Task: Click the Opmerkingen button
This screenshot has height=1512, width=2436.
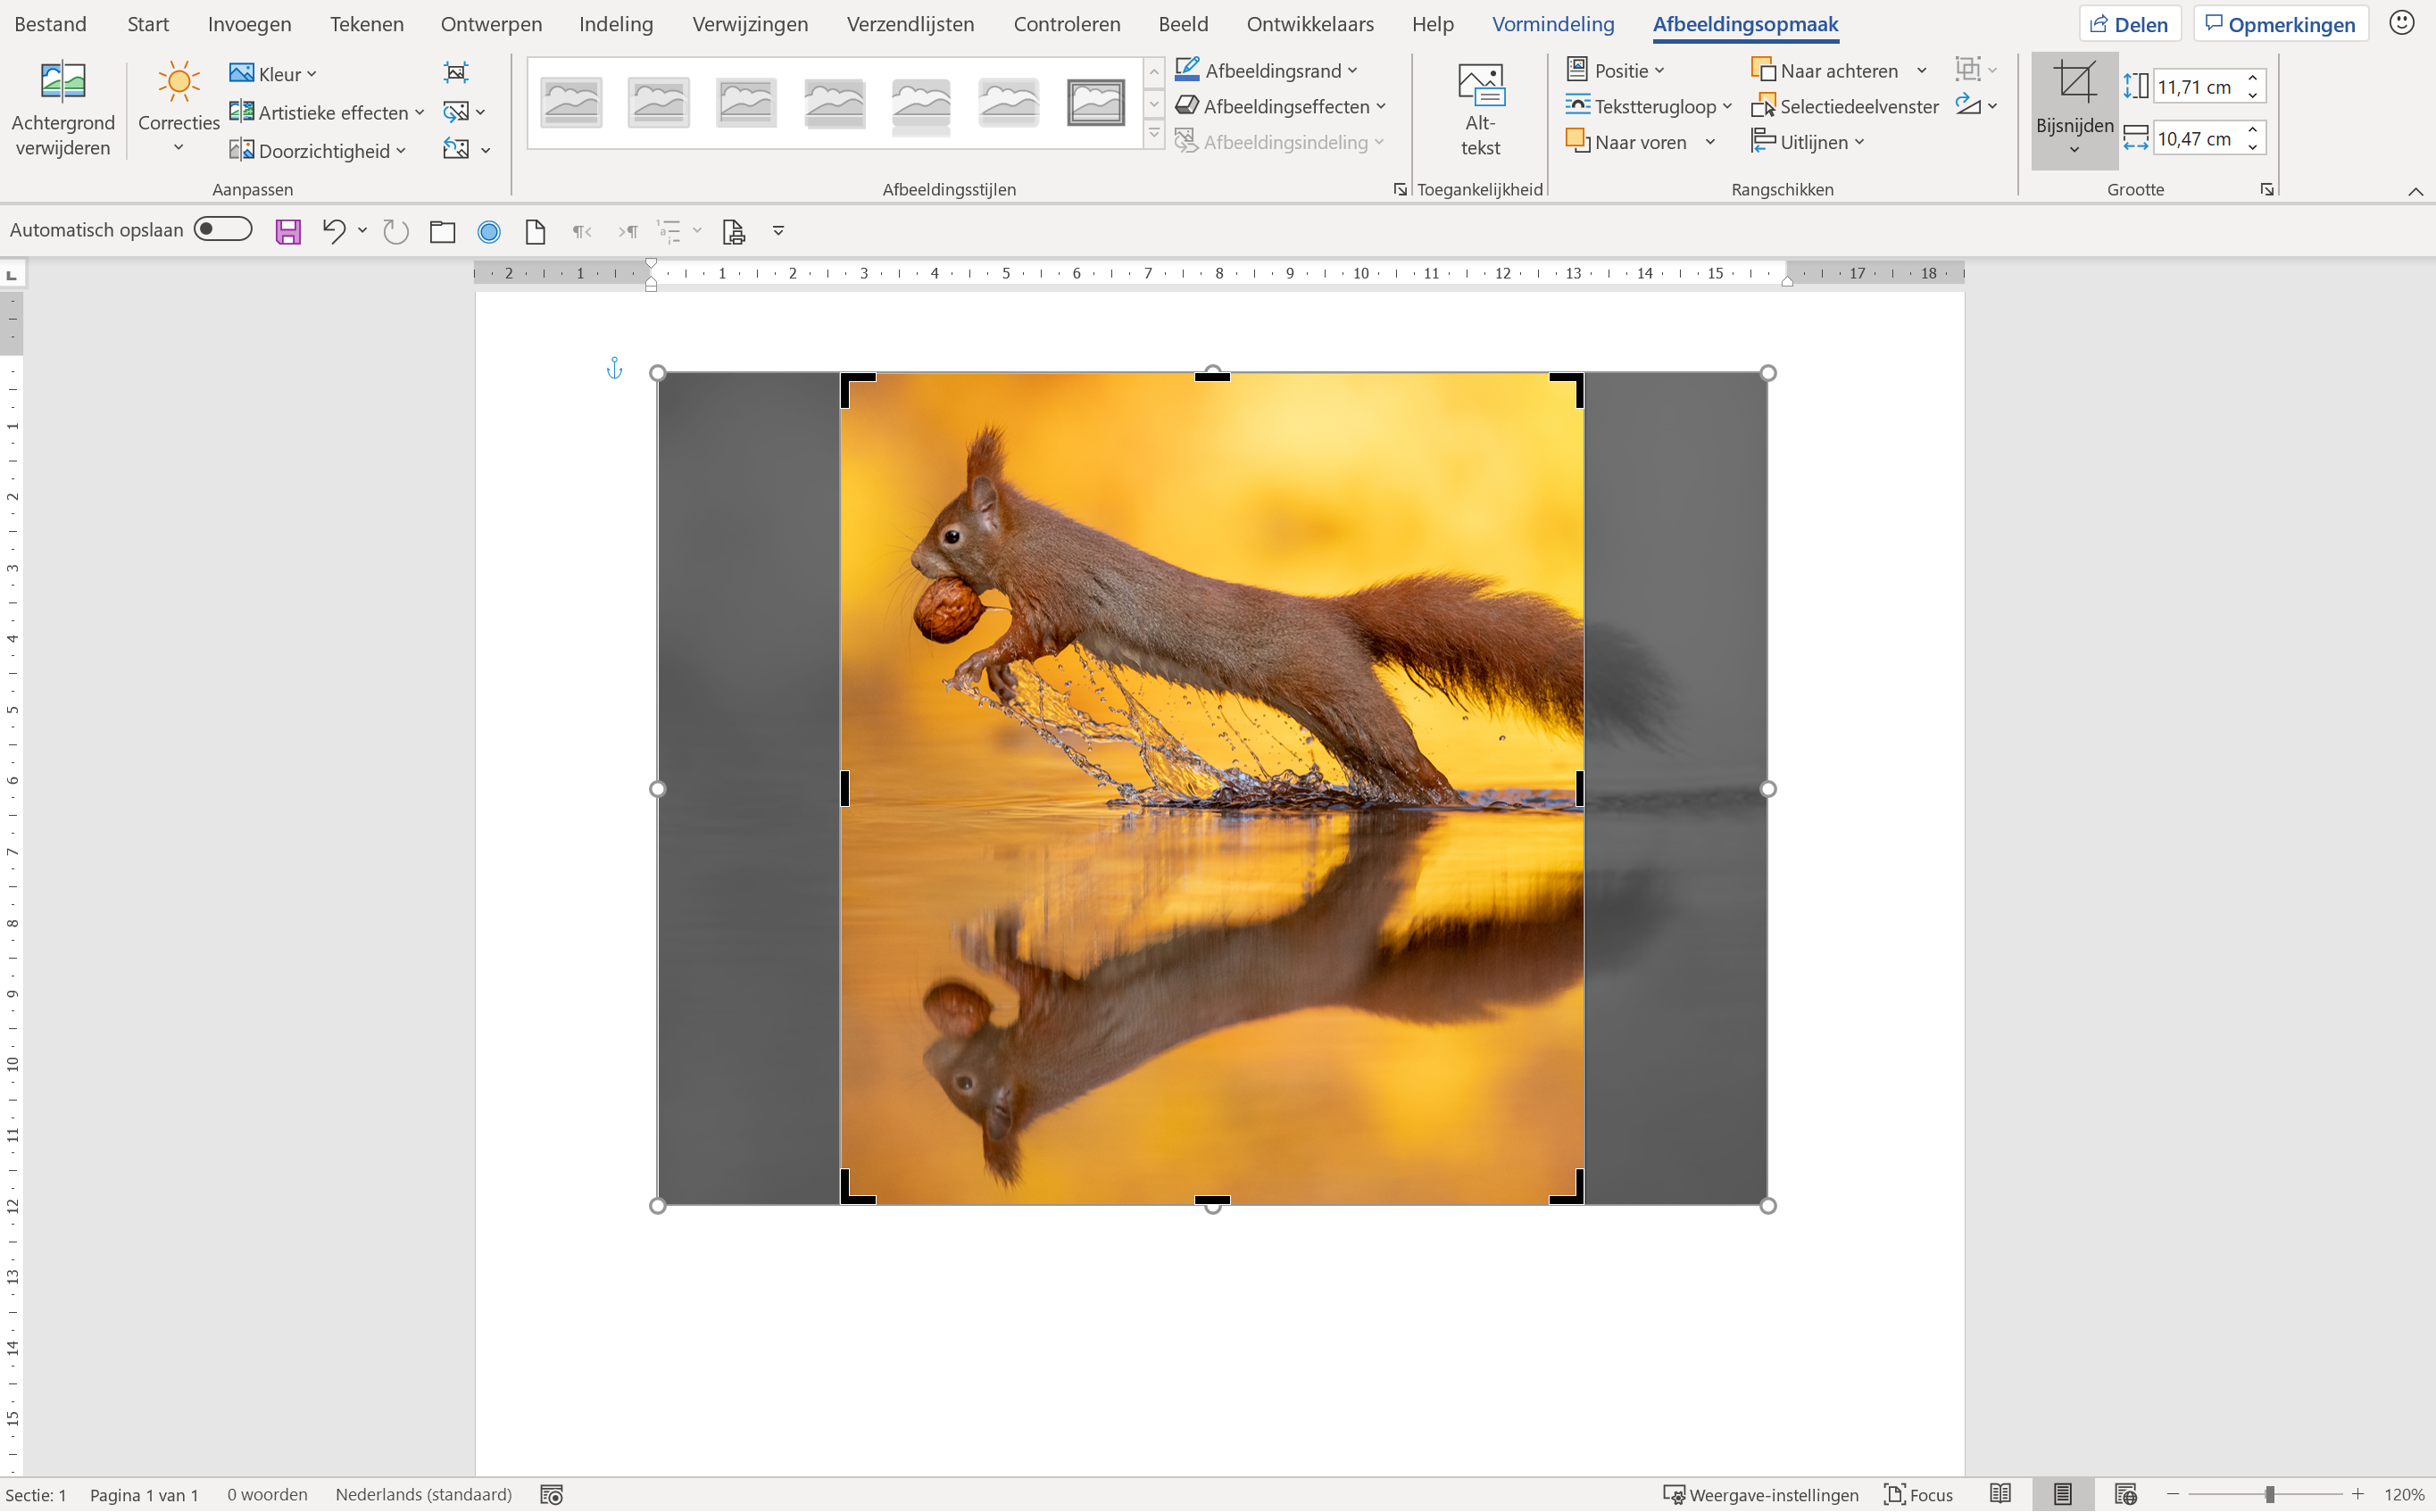Action: [x=2280, y=24]
